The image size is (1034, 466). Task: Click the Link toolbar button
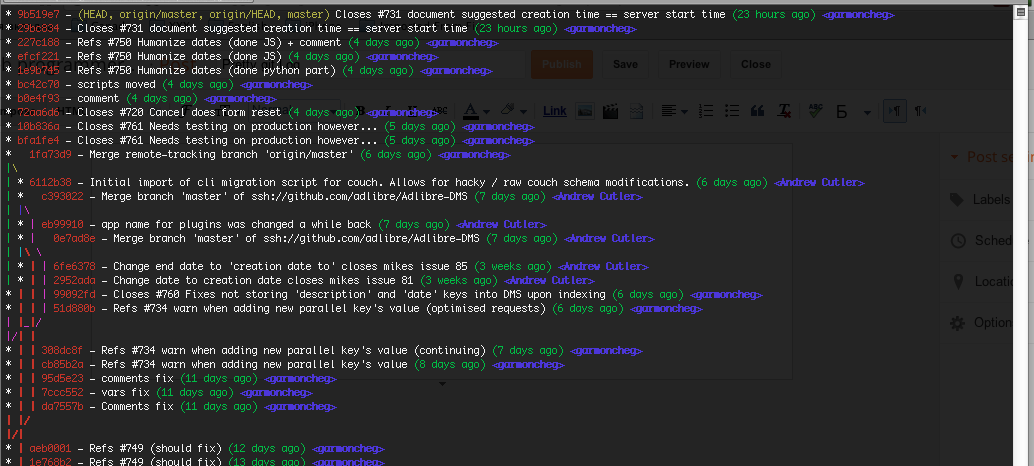tap(554, 110)
